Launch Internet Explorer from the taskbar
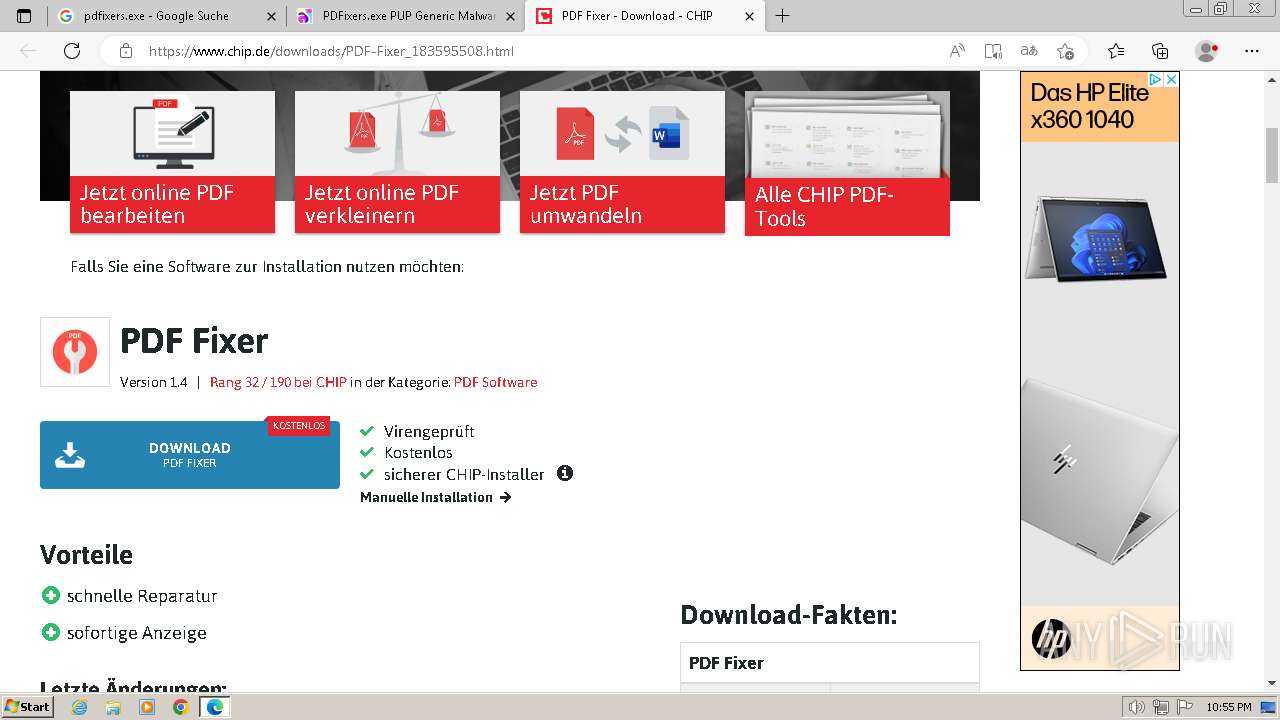The height and width of the screenshot is (720, 1280). click(79, 707)
